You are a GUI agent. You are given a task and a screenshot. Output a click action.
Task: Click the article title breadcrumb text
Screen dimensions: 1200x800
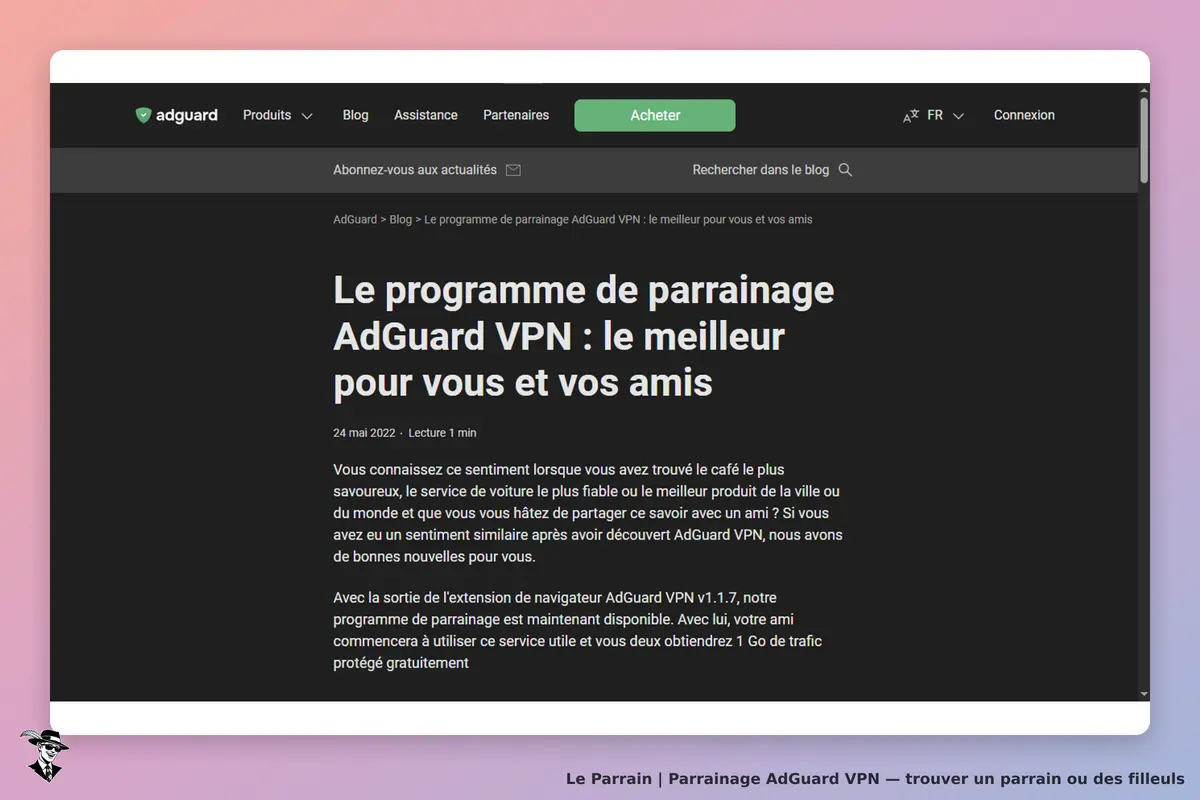tap(618, 219)
